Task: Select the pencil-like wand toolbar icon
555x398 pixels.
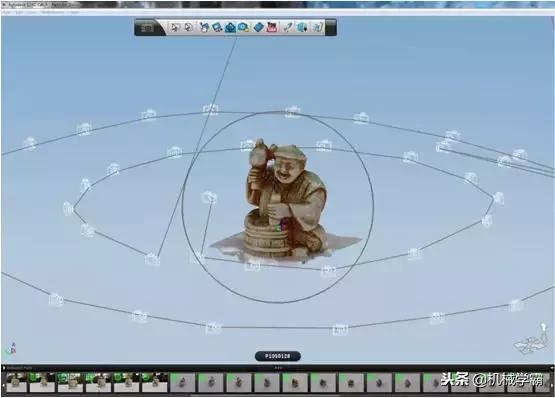Action: click(288, 27)
